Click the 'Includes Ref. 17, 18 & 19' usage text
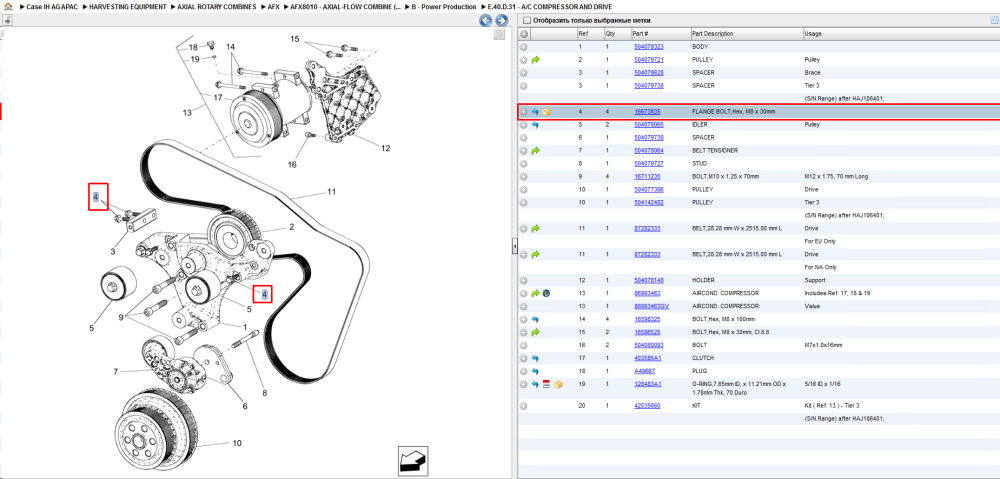Screen dimensions: 1000x479 pyautogui.click(x=837, y=293)
